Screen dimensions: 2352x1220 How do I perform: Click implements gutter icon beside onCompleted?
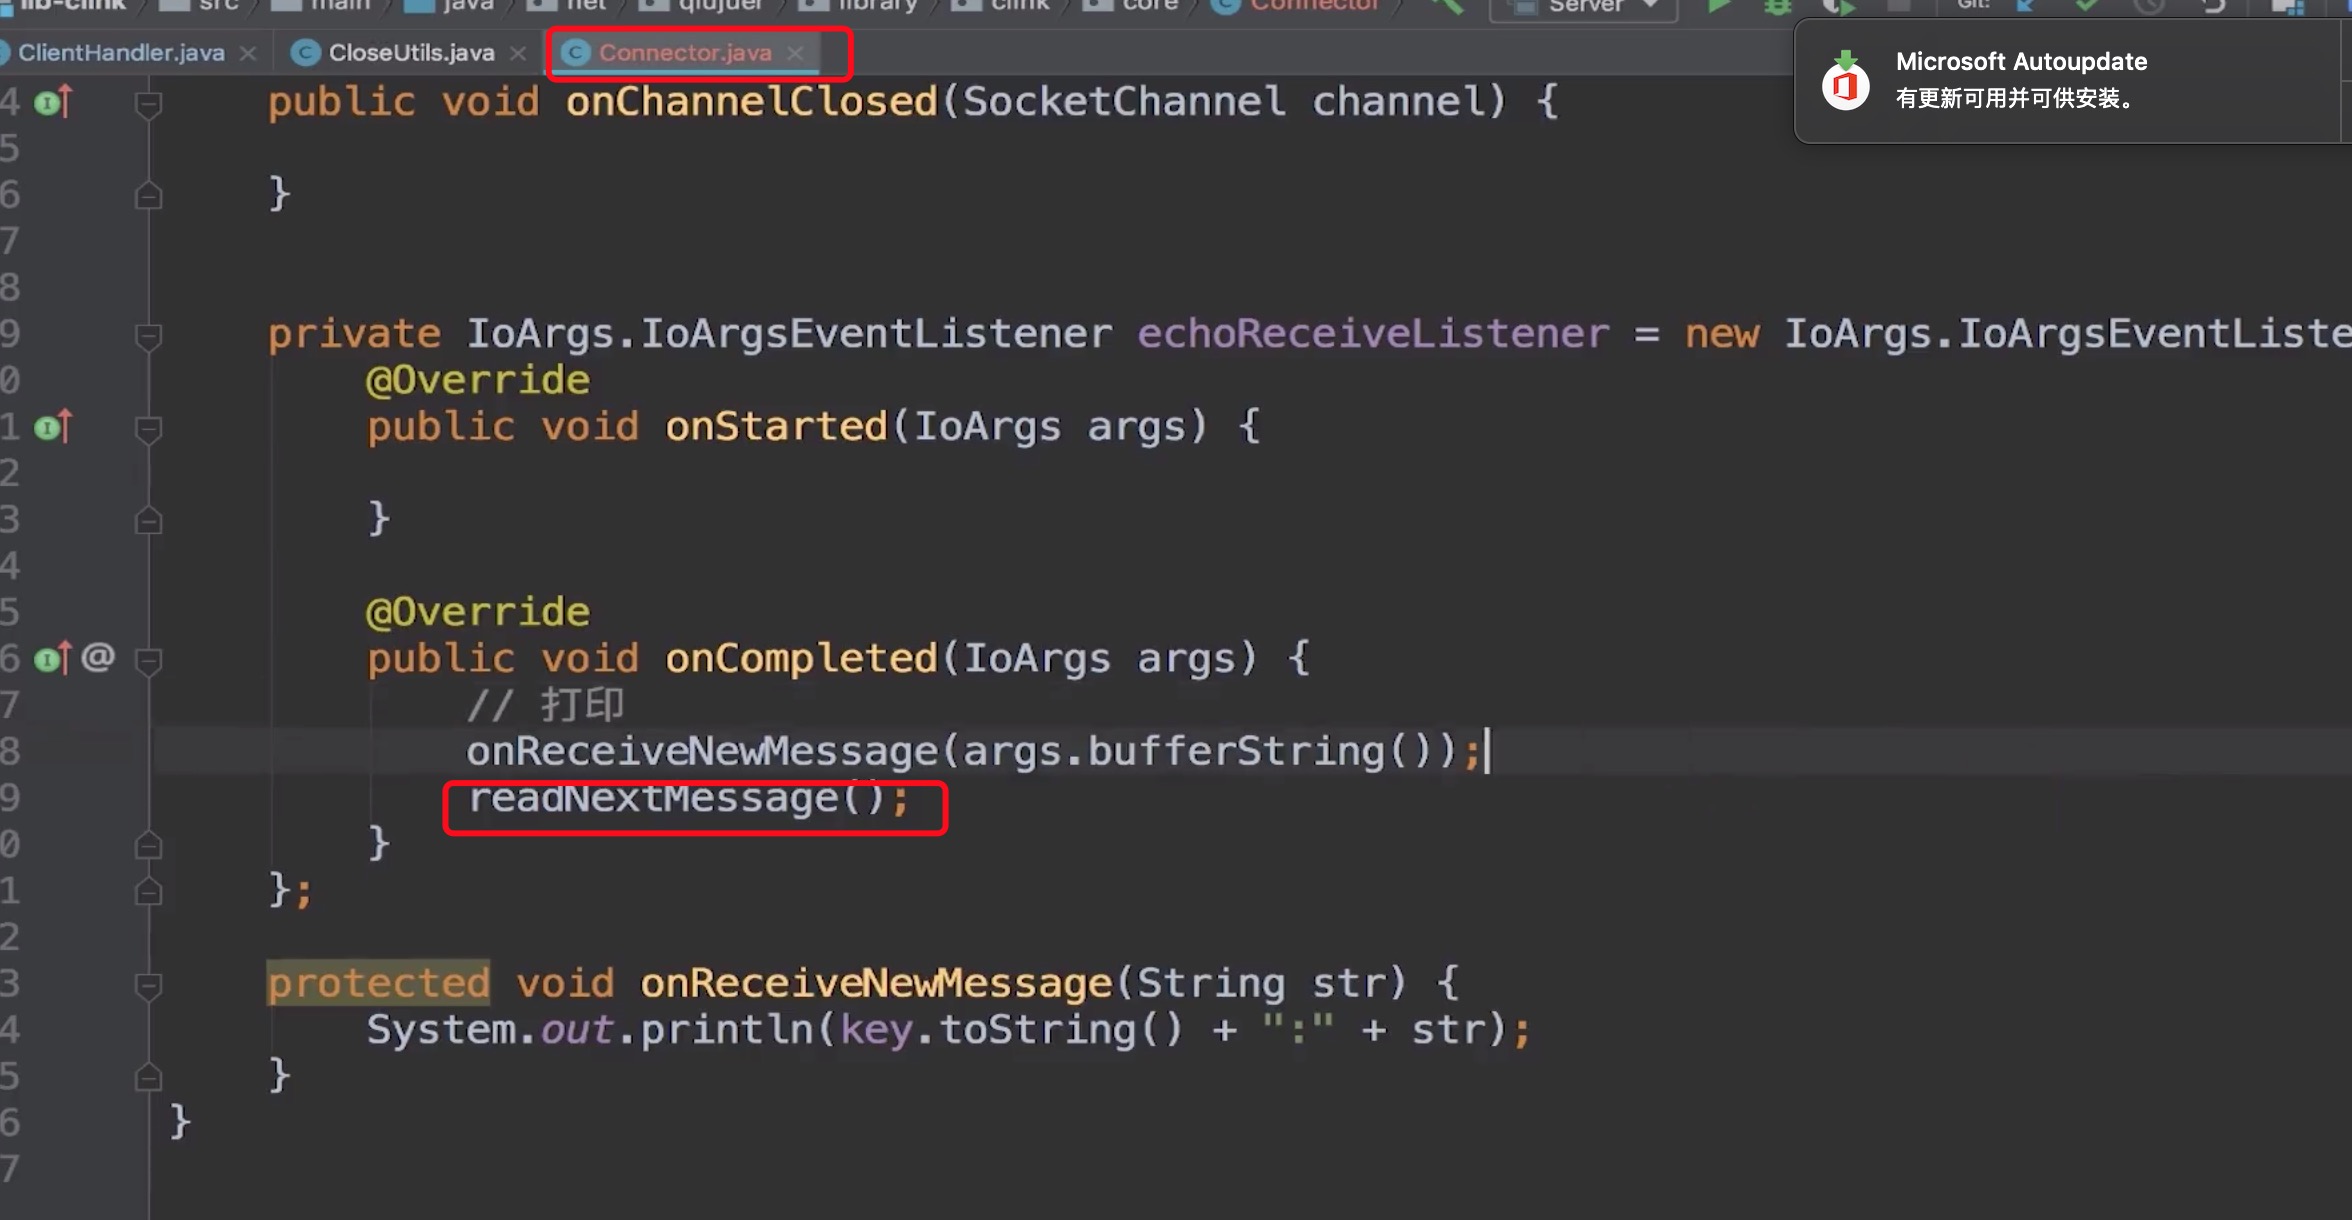pos(53,658)
